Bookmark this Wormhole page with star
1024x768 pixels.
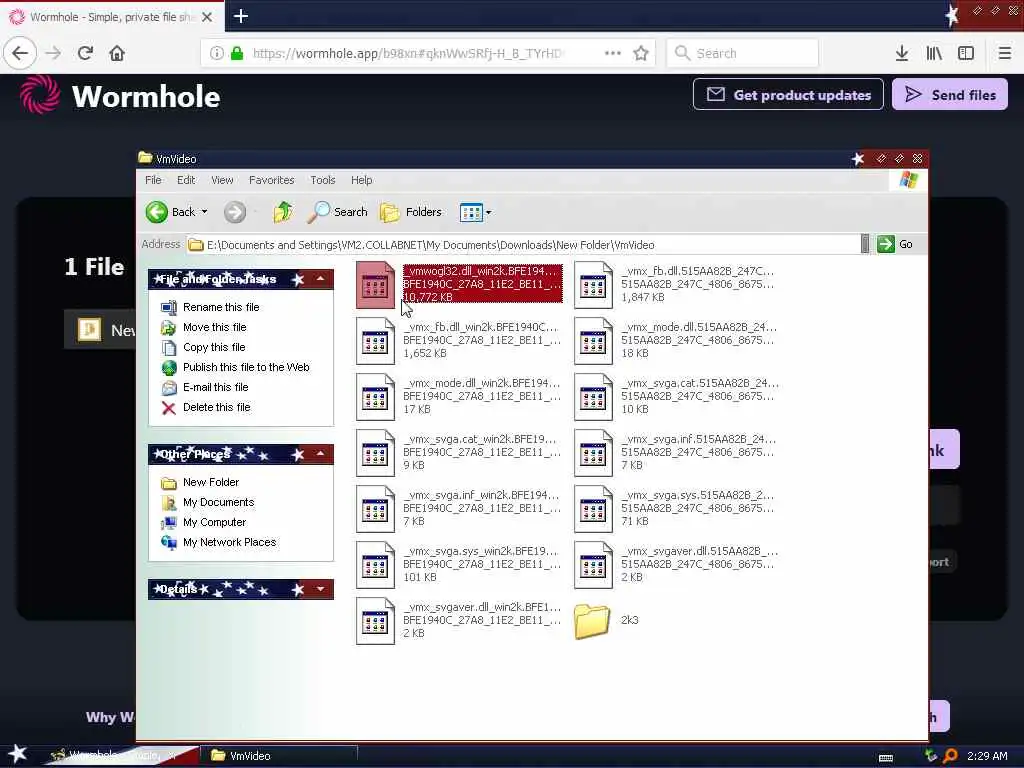pos(641,53)
